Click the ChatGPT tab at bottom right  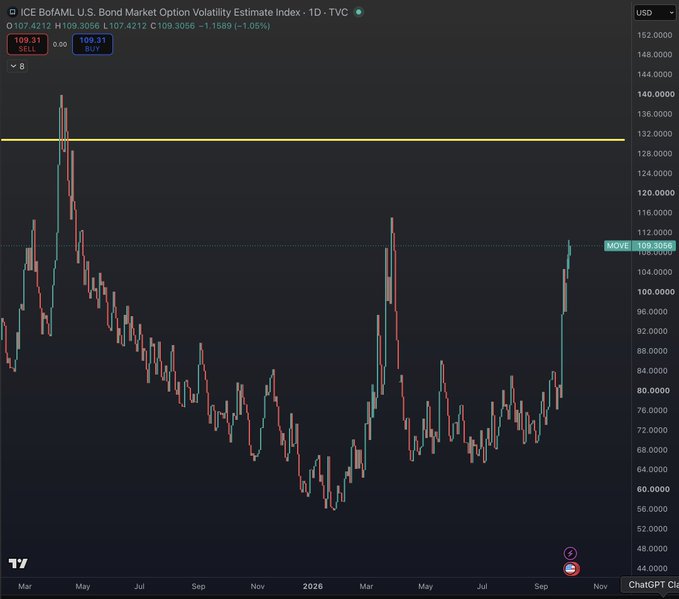650,584
